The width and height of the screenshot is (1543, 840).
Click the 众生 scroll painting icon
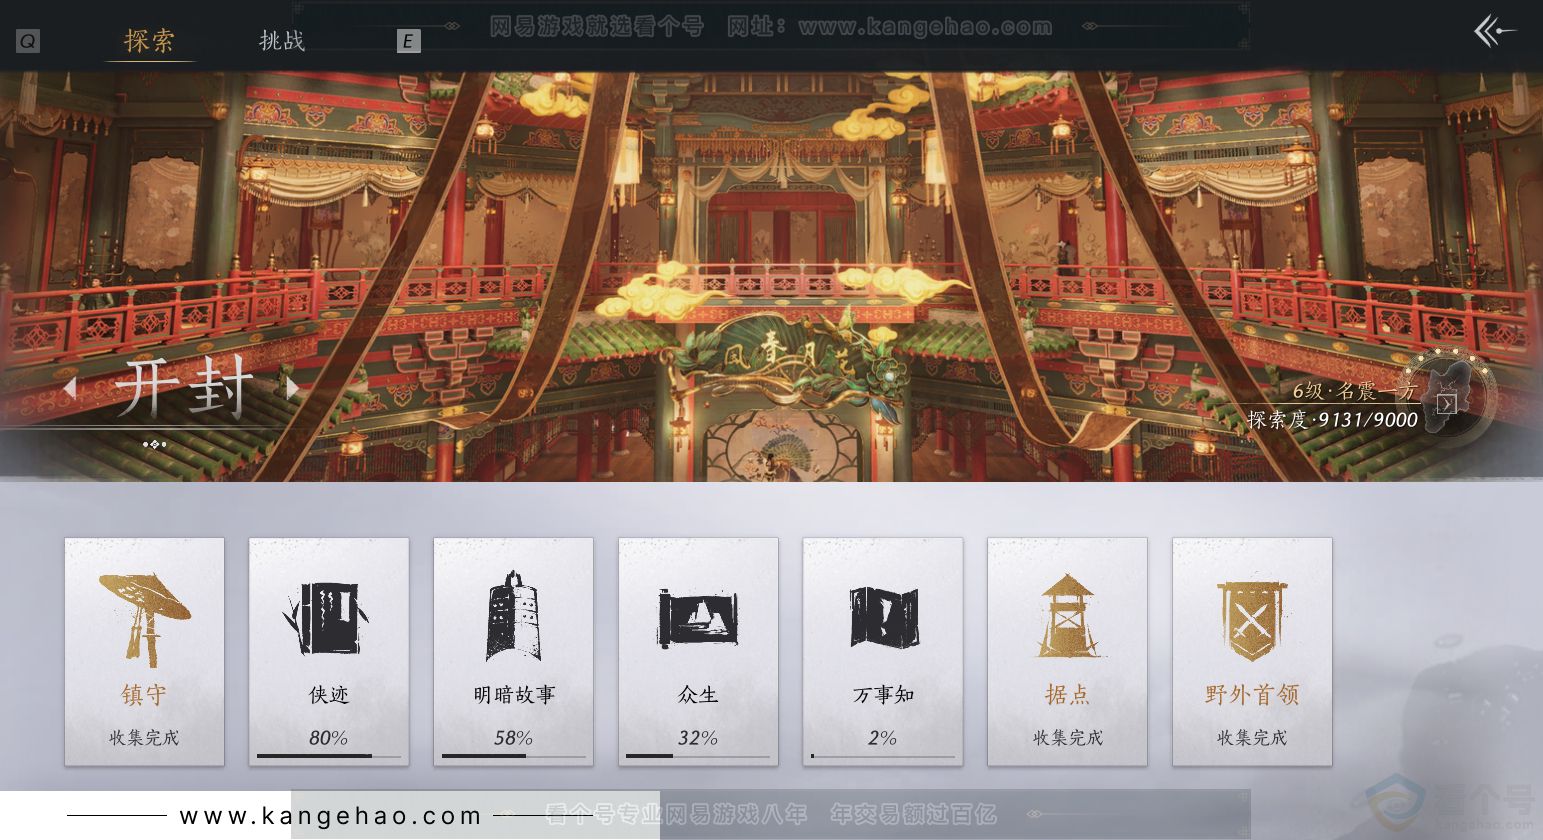point(698,618)
